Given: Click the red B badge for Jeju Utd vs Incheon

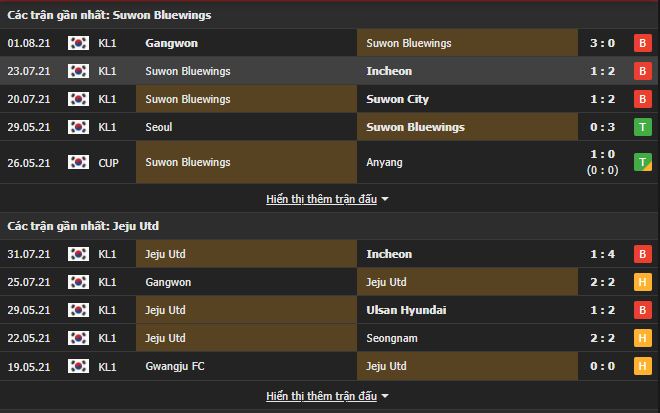Looking at the screenshot, I should click(x=640, y=254).
